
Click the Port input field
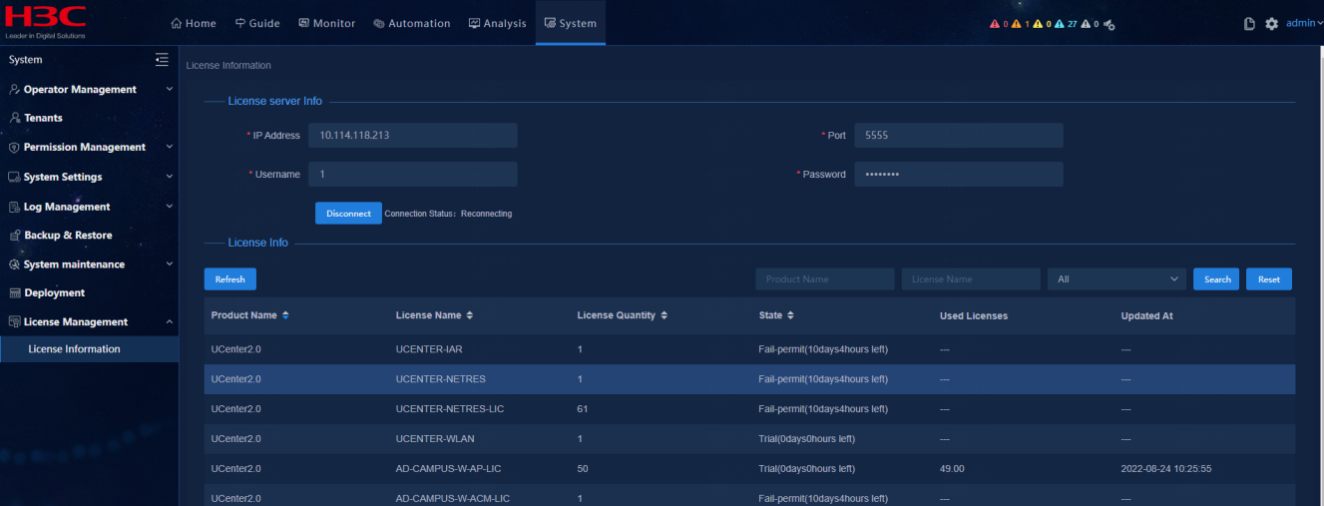click(958, 135)
